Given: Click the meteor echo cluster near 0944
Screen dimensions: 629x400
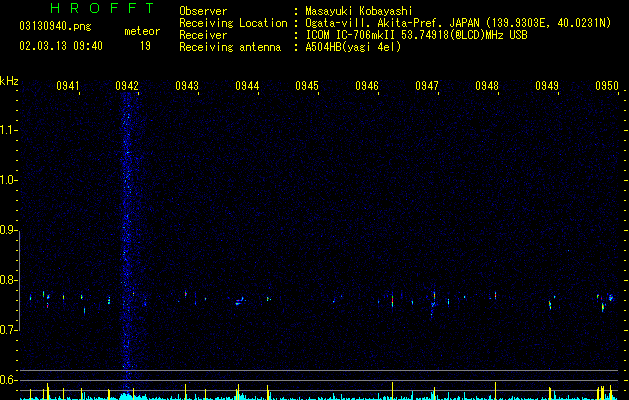Looking at the screenshot, I should click(241, 301).
